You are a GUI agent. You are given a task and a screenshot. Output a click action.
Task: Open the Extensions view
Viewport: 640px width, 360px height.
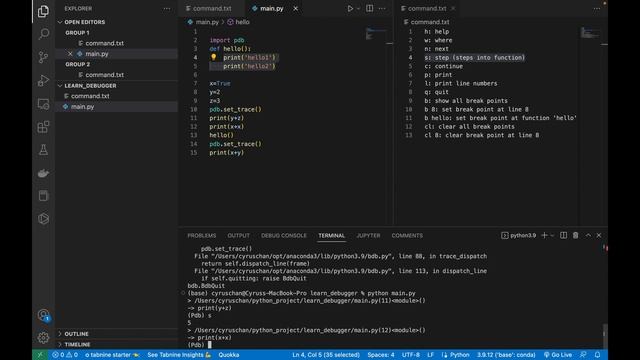pos(43,127)
